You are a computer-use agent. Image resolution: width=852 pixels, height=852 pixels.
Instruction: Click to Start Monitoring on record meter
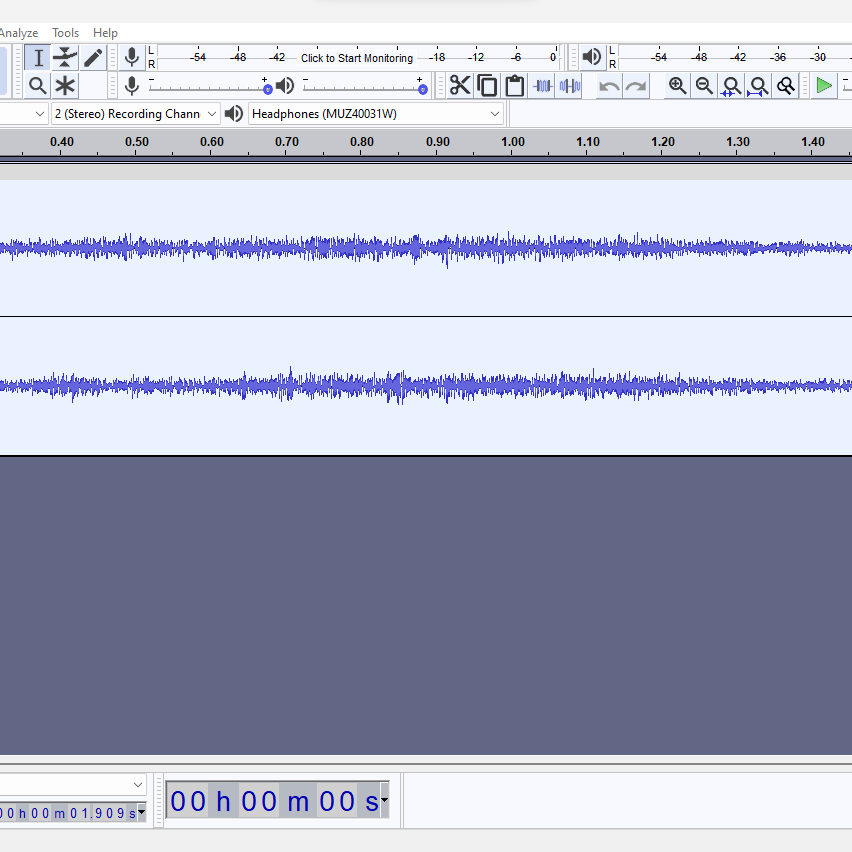pos(356,58)
